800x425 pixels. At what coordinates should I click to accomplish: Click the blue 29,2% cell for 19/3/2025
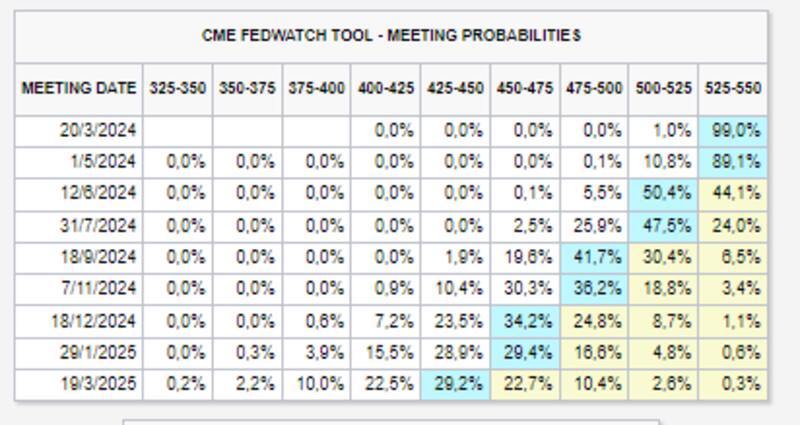(x=456, y=383)
